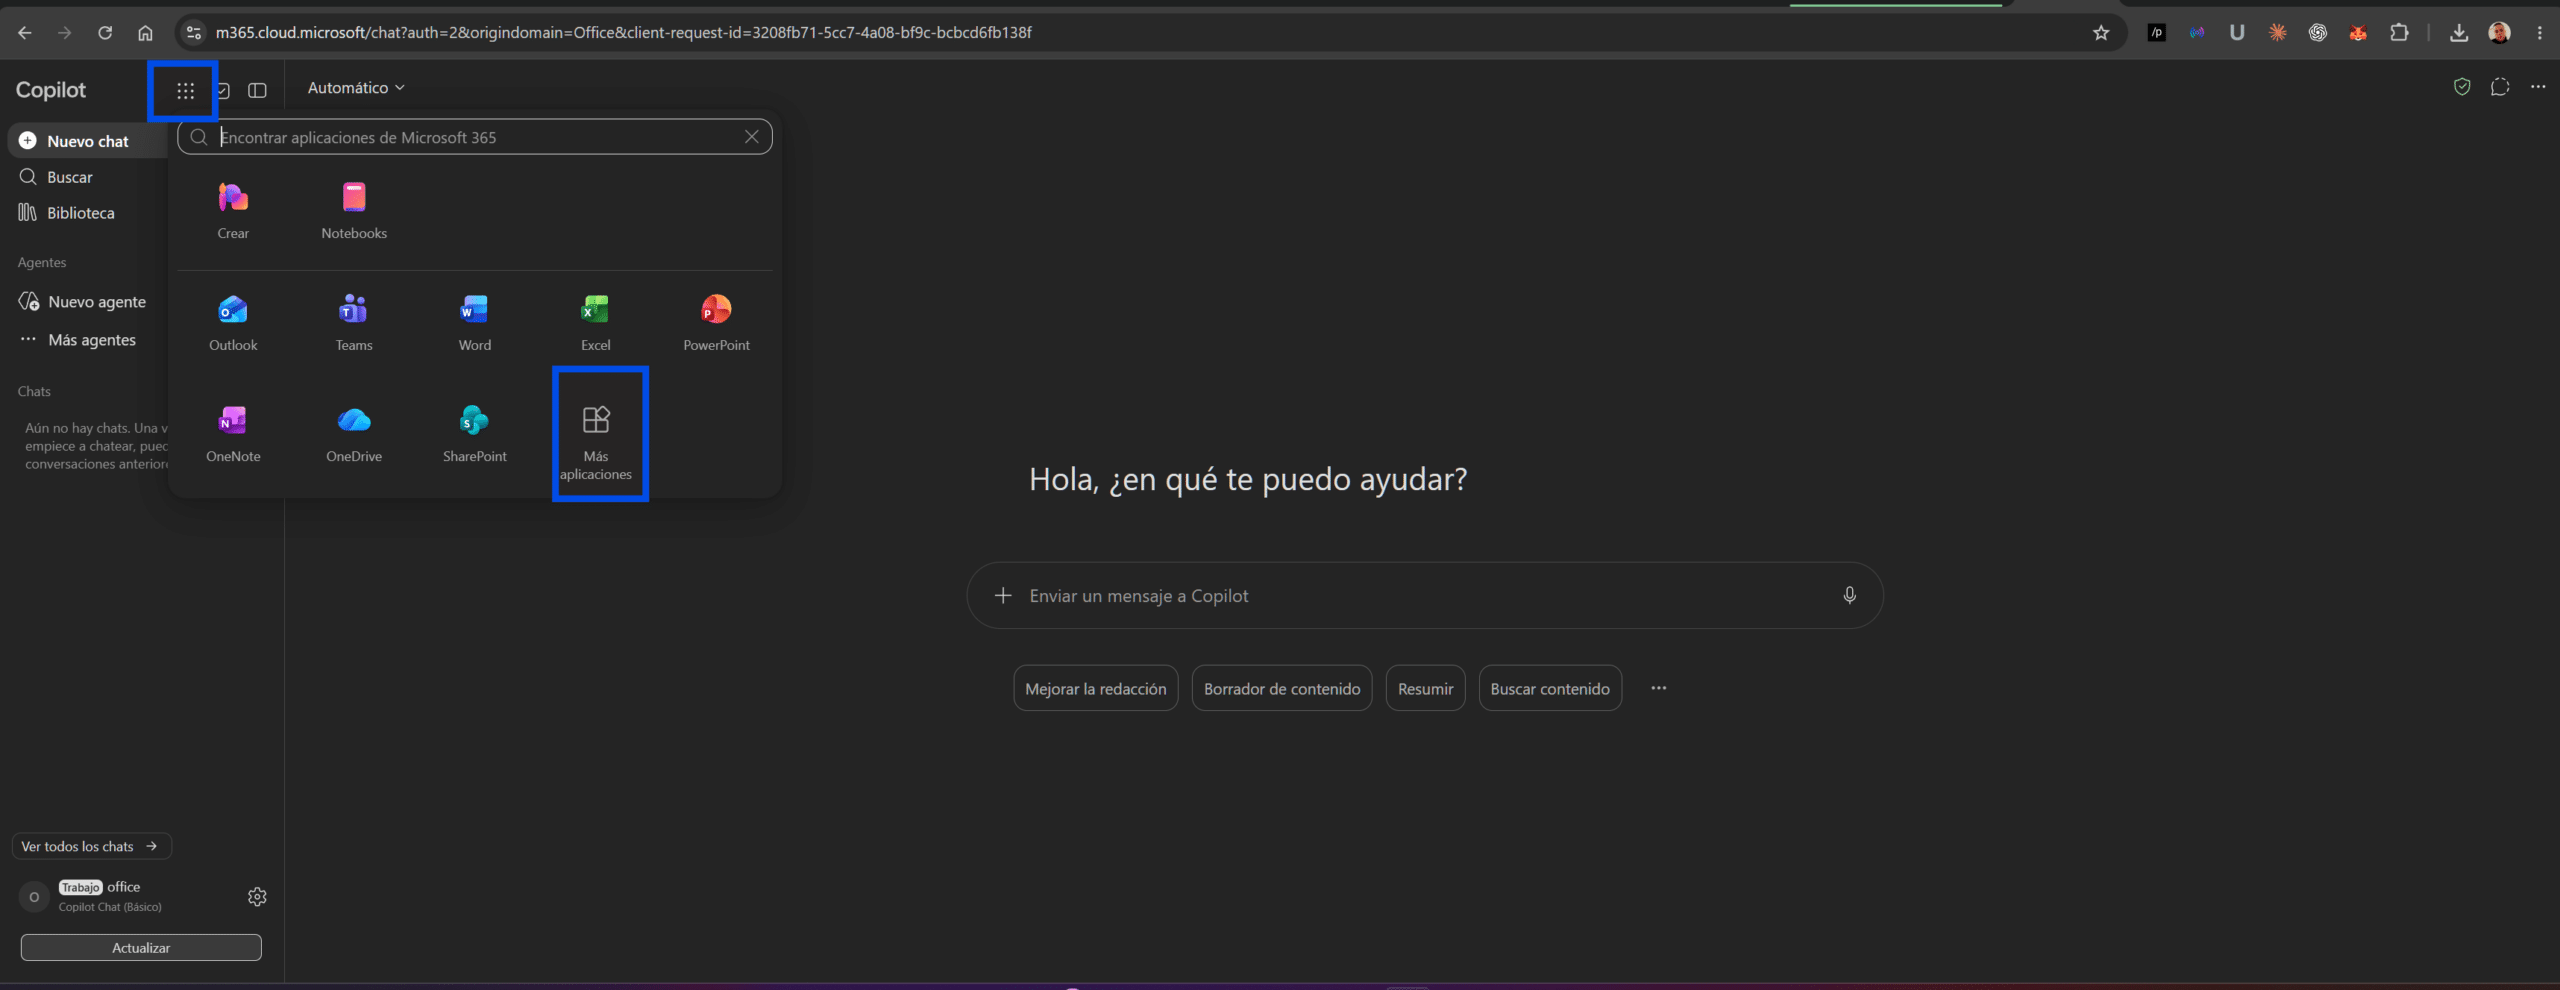Open settings gear next to account
This screenshot has width=2560, height=990.
(x=257, y=897)
